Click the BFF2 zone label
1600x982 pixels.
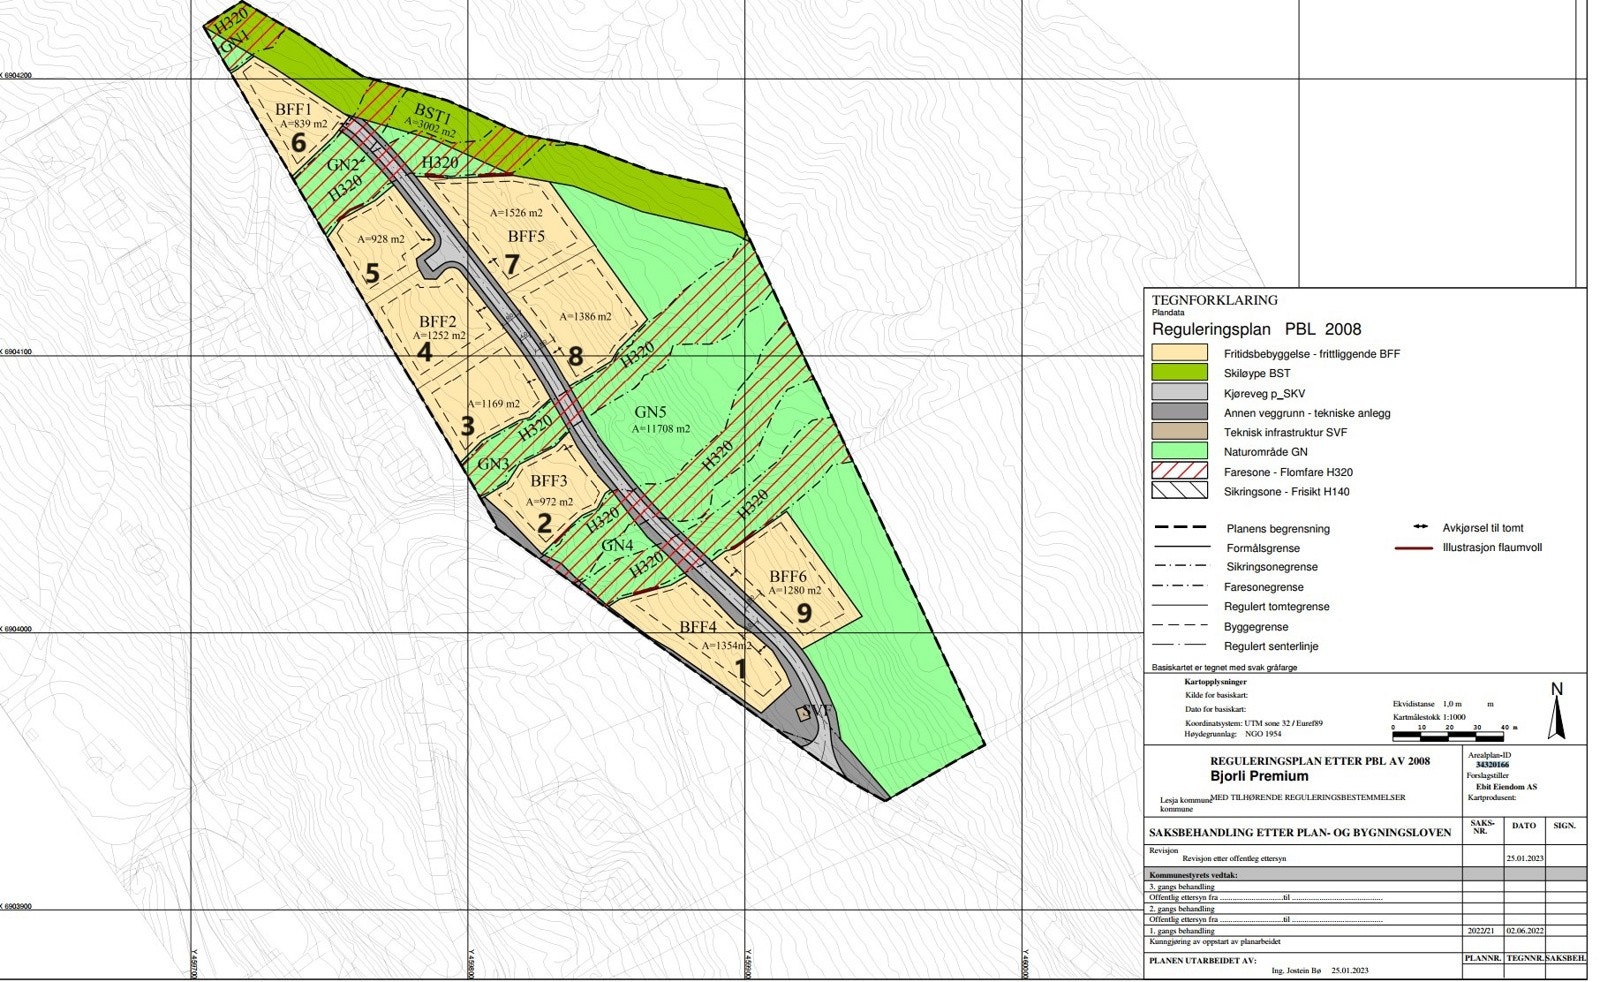(x=438, y=321)
